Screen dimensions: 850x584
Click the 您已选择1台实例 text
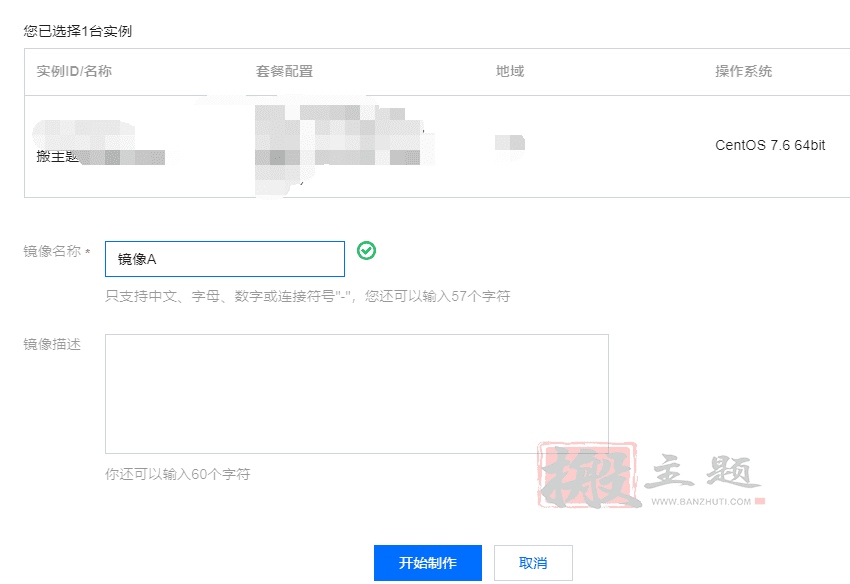click(x=78, y=31)
